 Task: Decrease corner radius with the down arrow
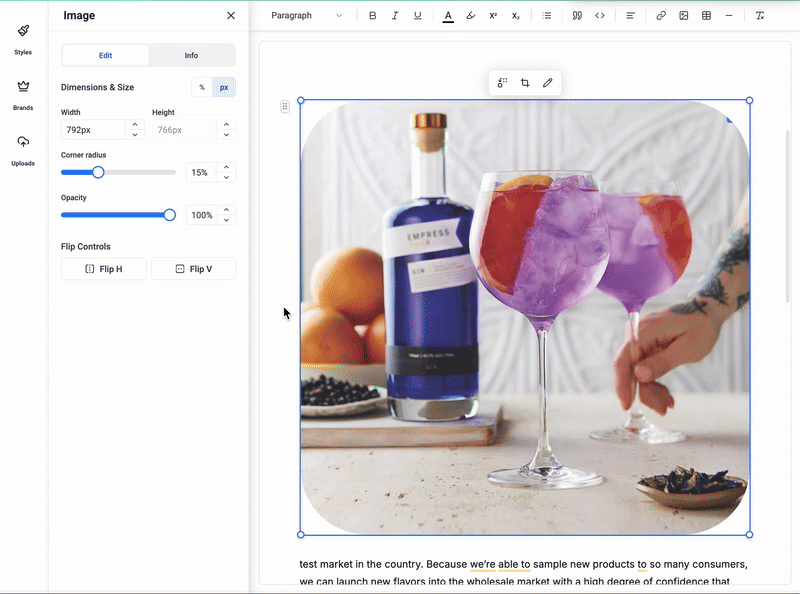coord(226,178)
